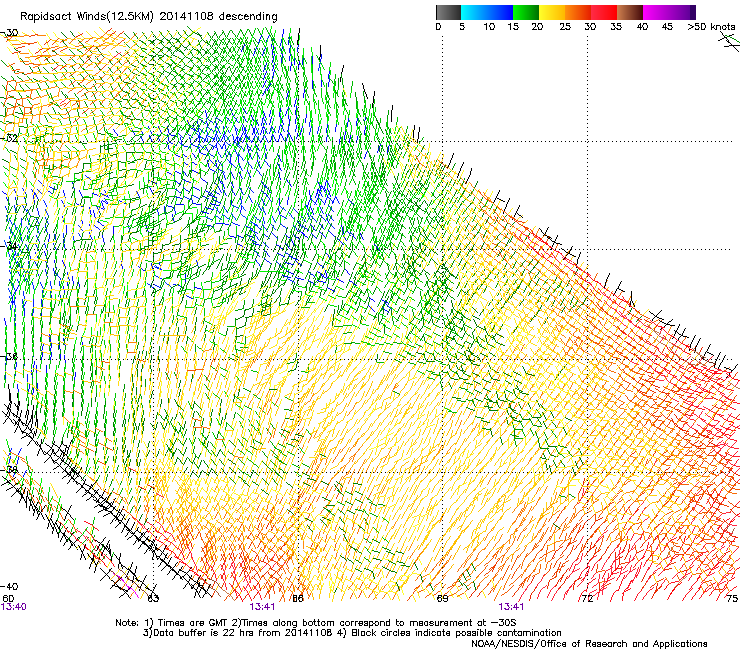Screen dimensions: 740x650
Task: Click the ">50 knots" legend label
Action: click(711, 26)
